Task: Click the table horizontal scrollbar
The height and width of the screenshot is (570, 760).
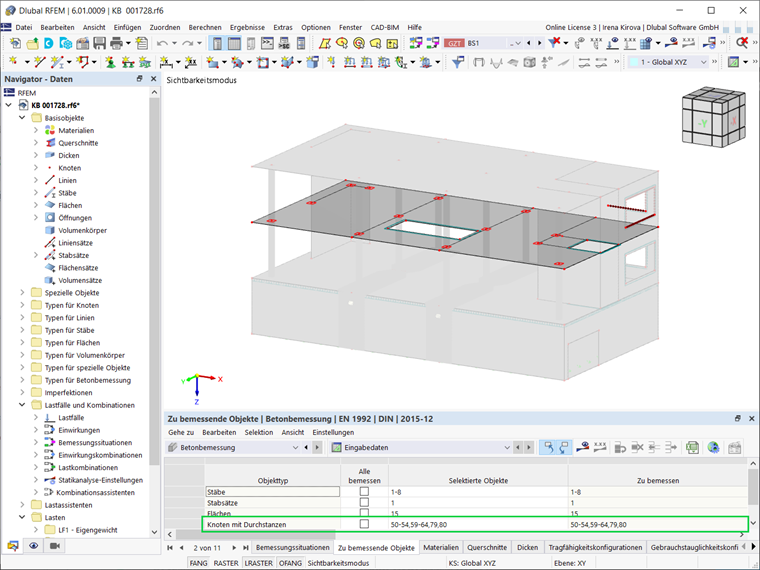Action: (x=255, y=534)
